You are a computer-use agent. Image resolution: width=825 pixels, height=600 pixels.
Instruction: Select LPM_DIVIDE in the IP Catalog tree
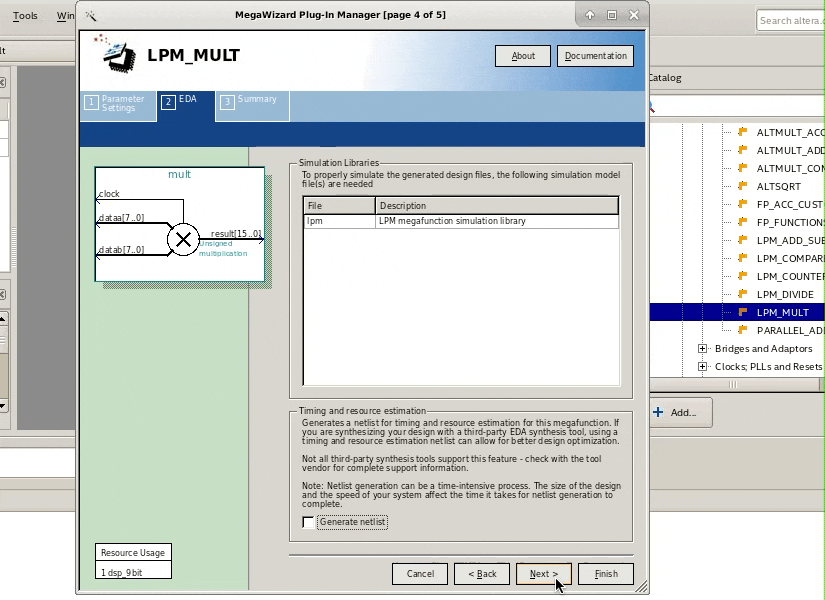pos(785,294)
